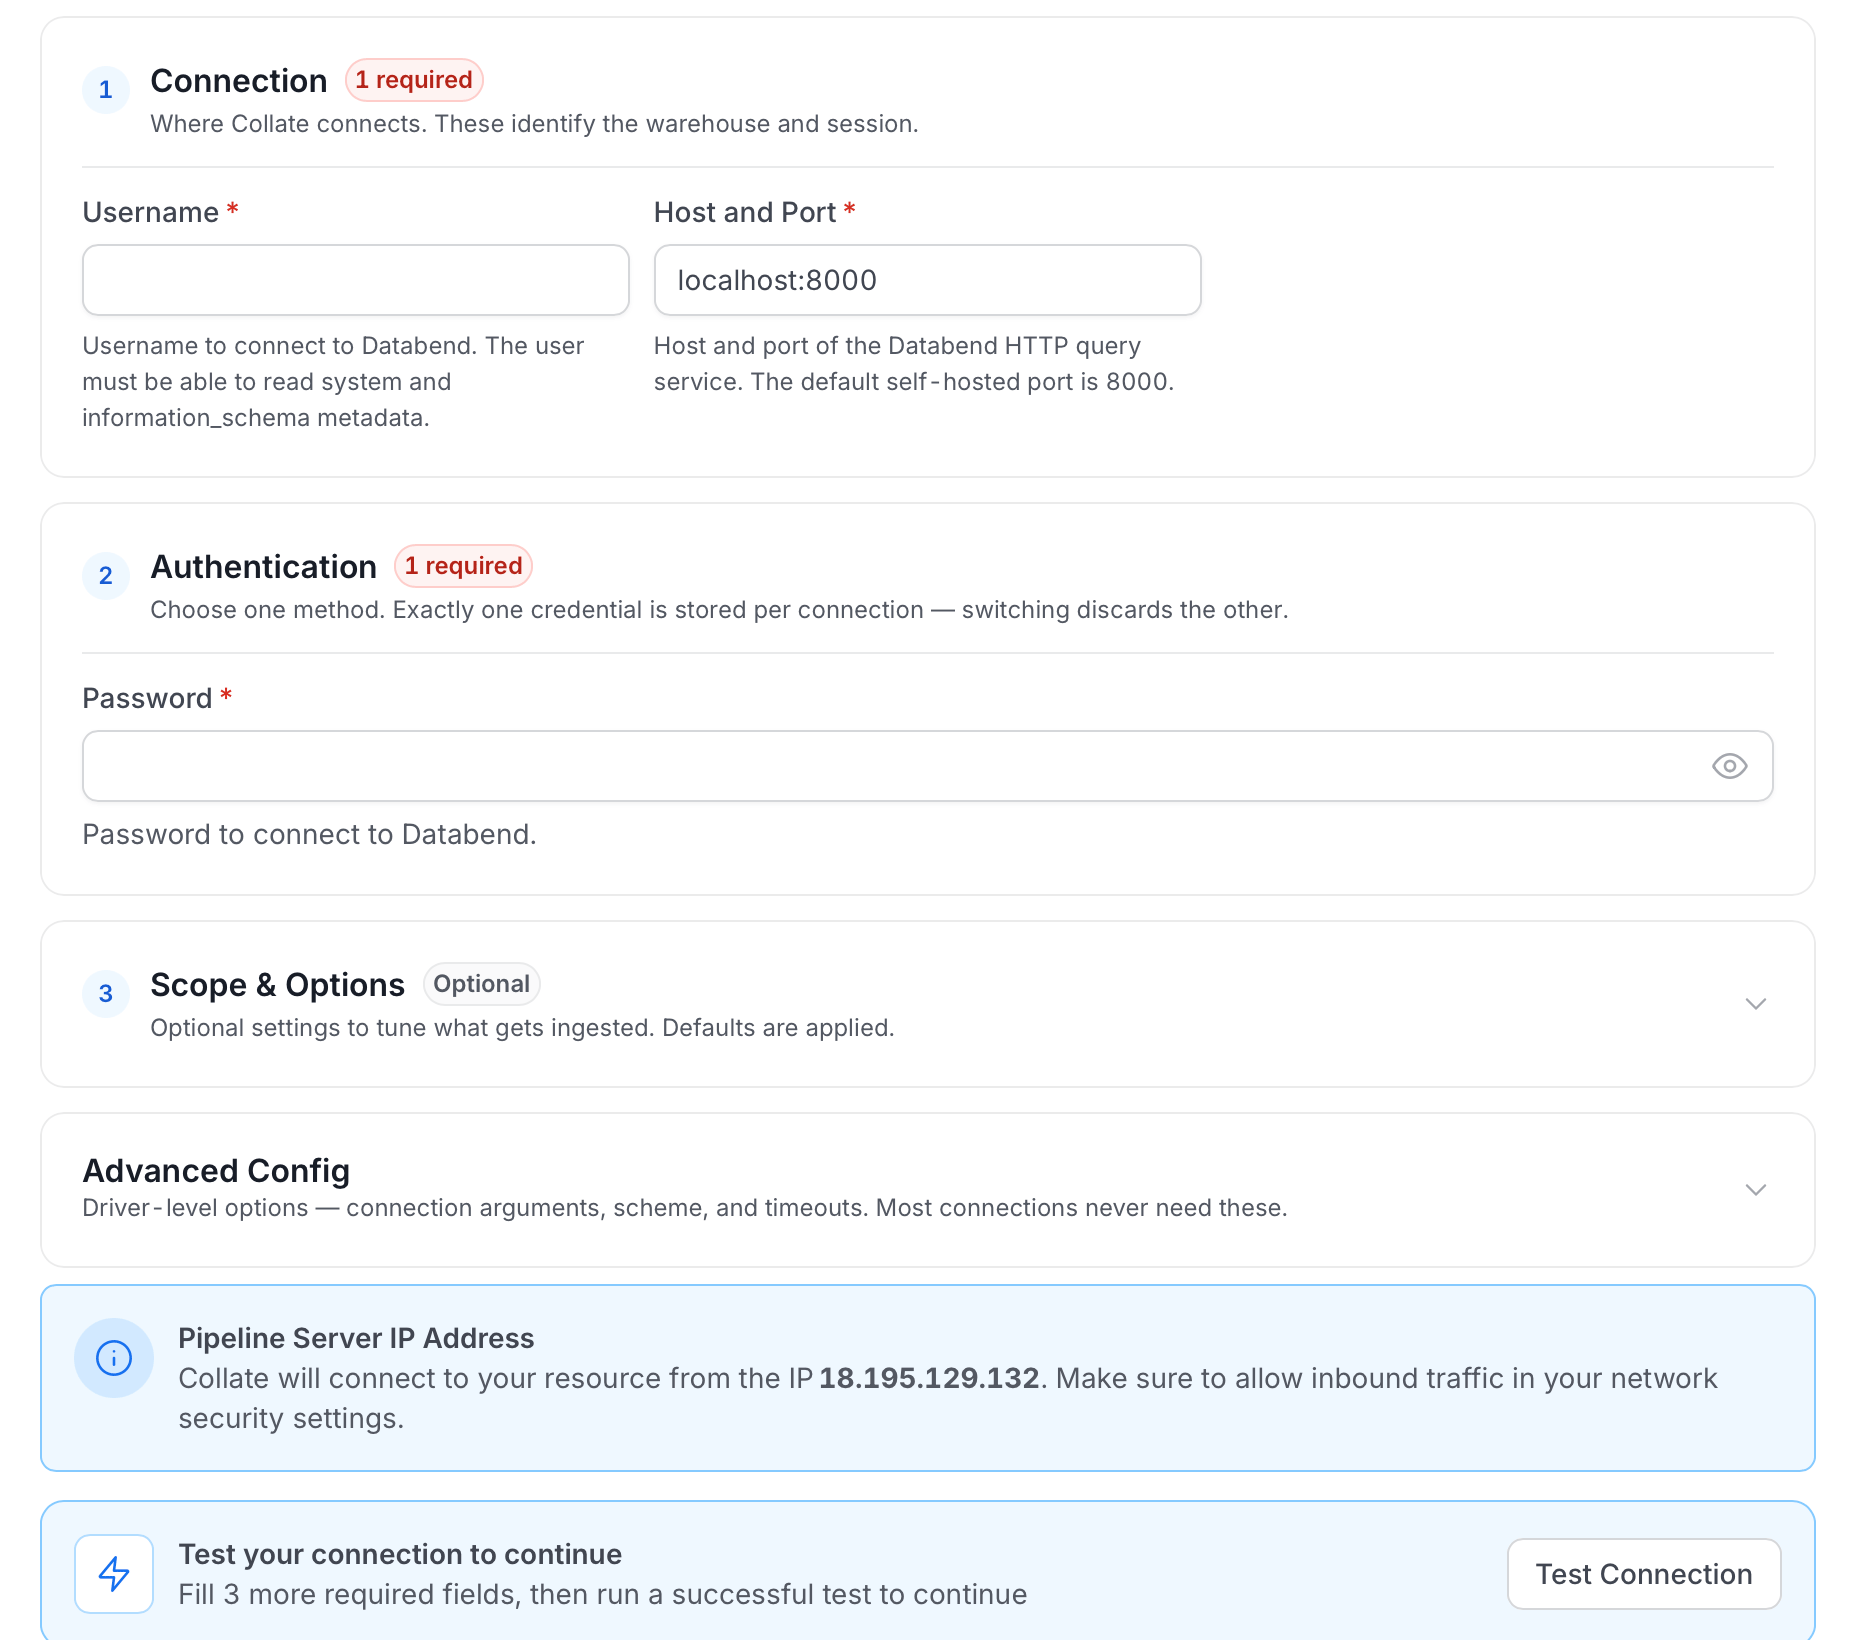Click the lightning bolt icon in test connection banner
This screenshot has height=1644, width=1860.
pos(114,1574)
